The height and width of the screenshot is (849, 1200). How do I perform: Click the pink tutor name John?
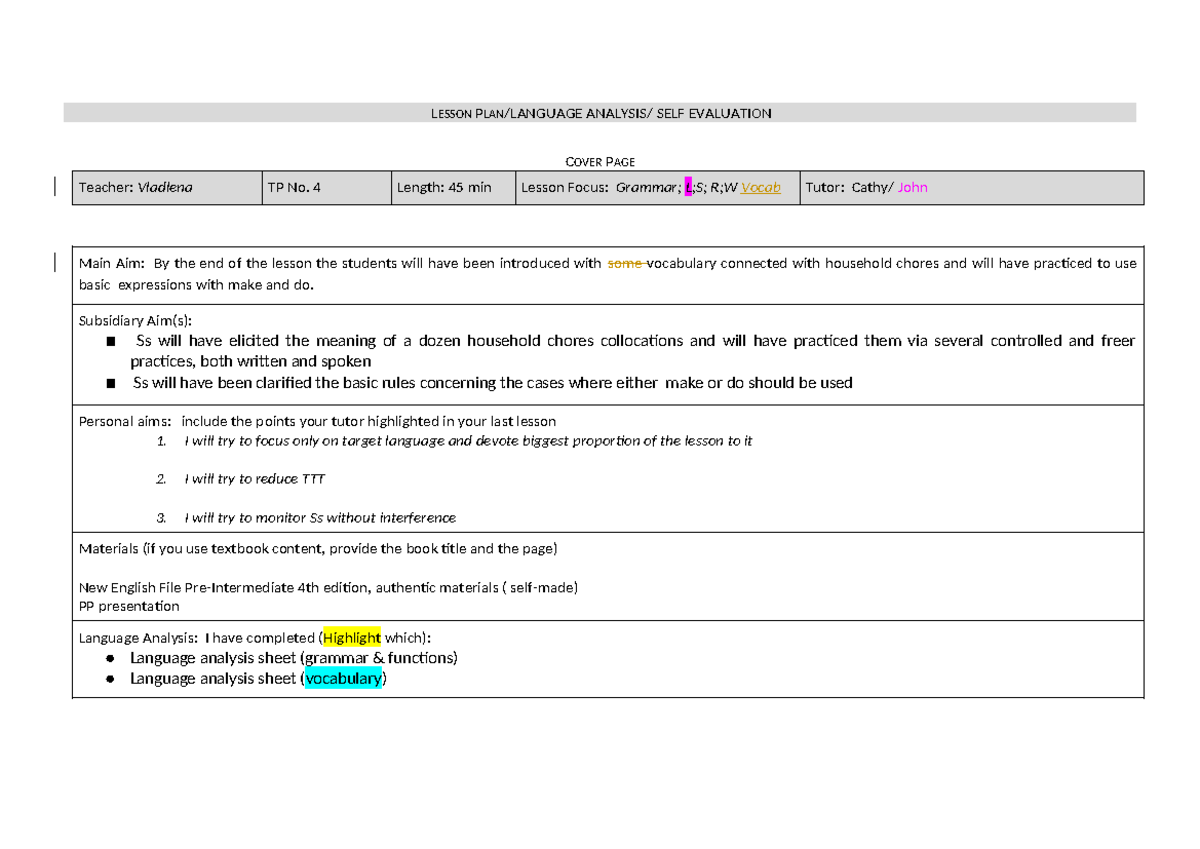912,187
